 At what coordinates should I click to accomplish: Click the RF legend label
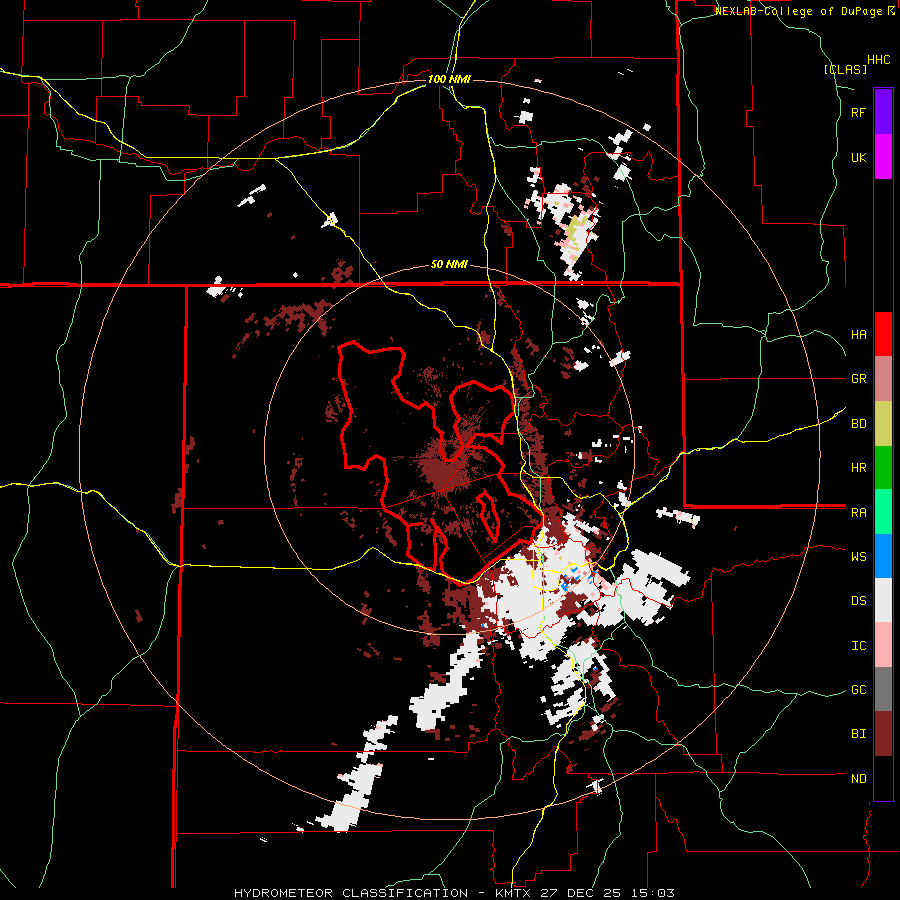(858, 112)
